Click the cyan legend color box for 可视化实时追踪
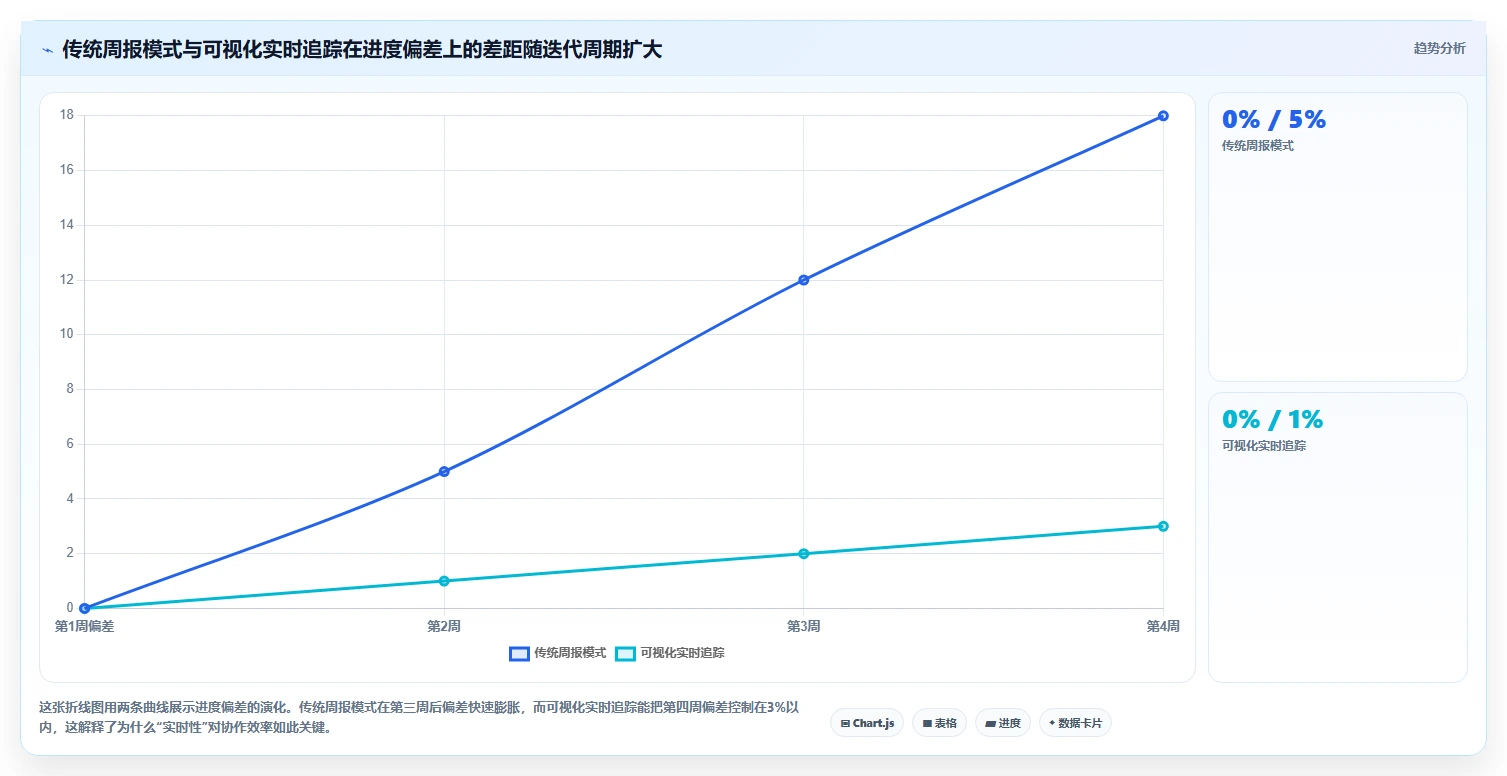 (625, 653)
